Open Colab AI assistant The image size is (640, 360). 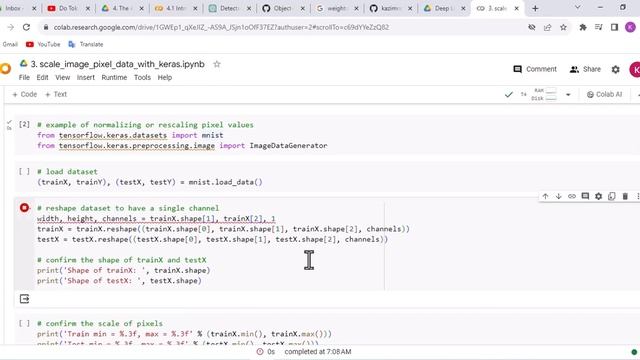pyautogui.click(x=604, y=94)
